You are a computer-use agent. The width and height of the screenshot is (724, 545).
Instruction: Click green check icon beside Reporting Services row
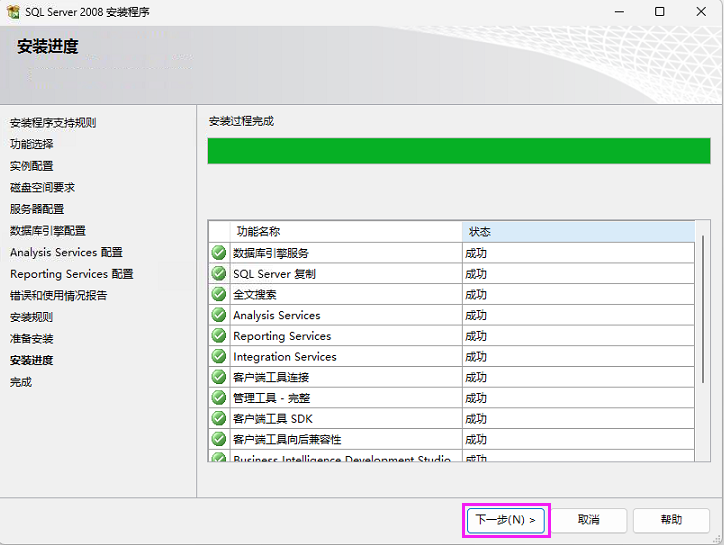click(x=219, y=336)
